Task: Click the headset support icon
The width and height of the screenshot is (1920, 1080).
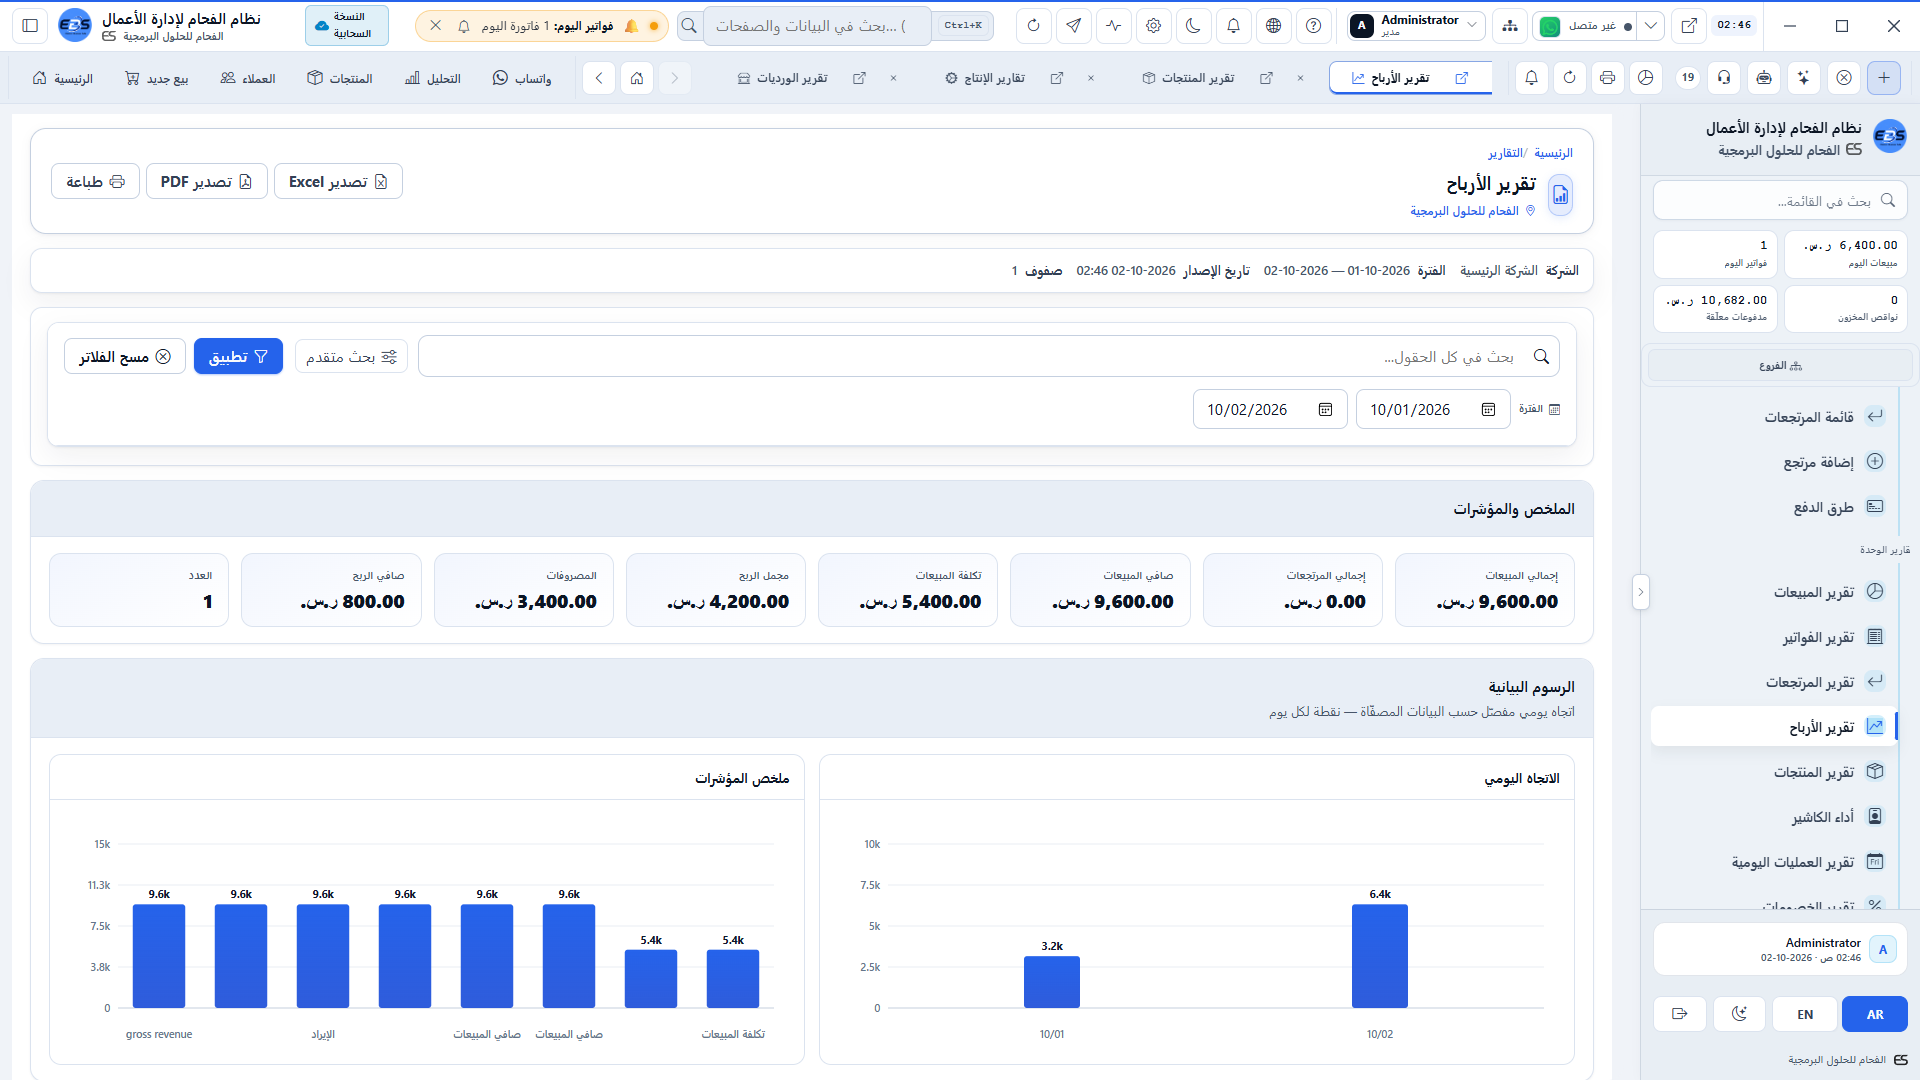Action: [1724, 78]
